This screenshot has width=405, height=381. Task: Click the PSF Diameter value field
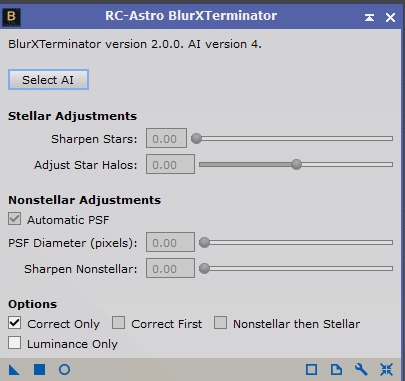point(170,242)
